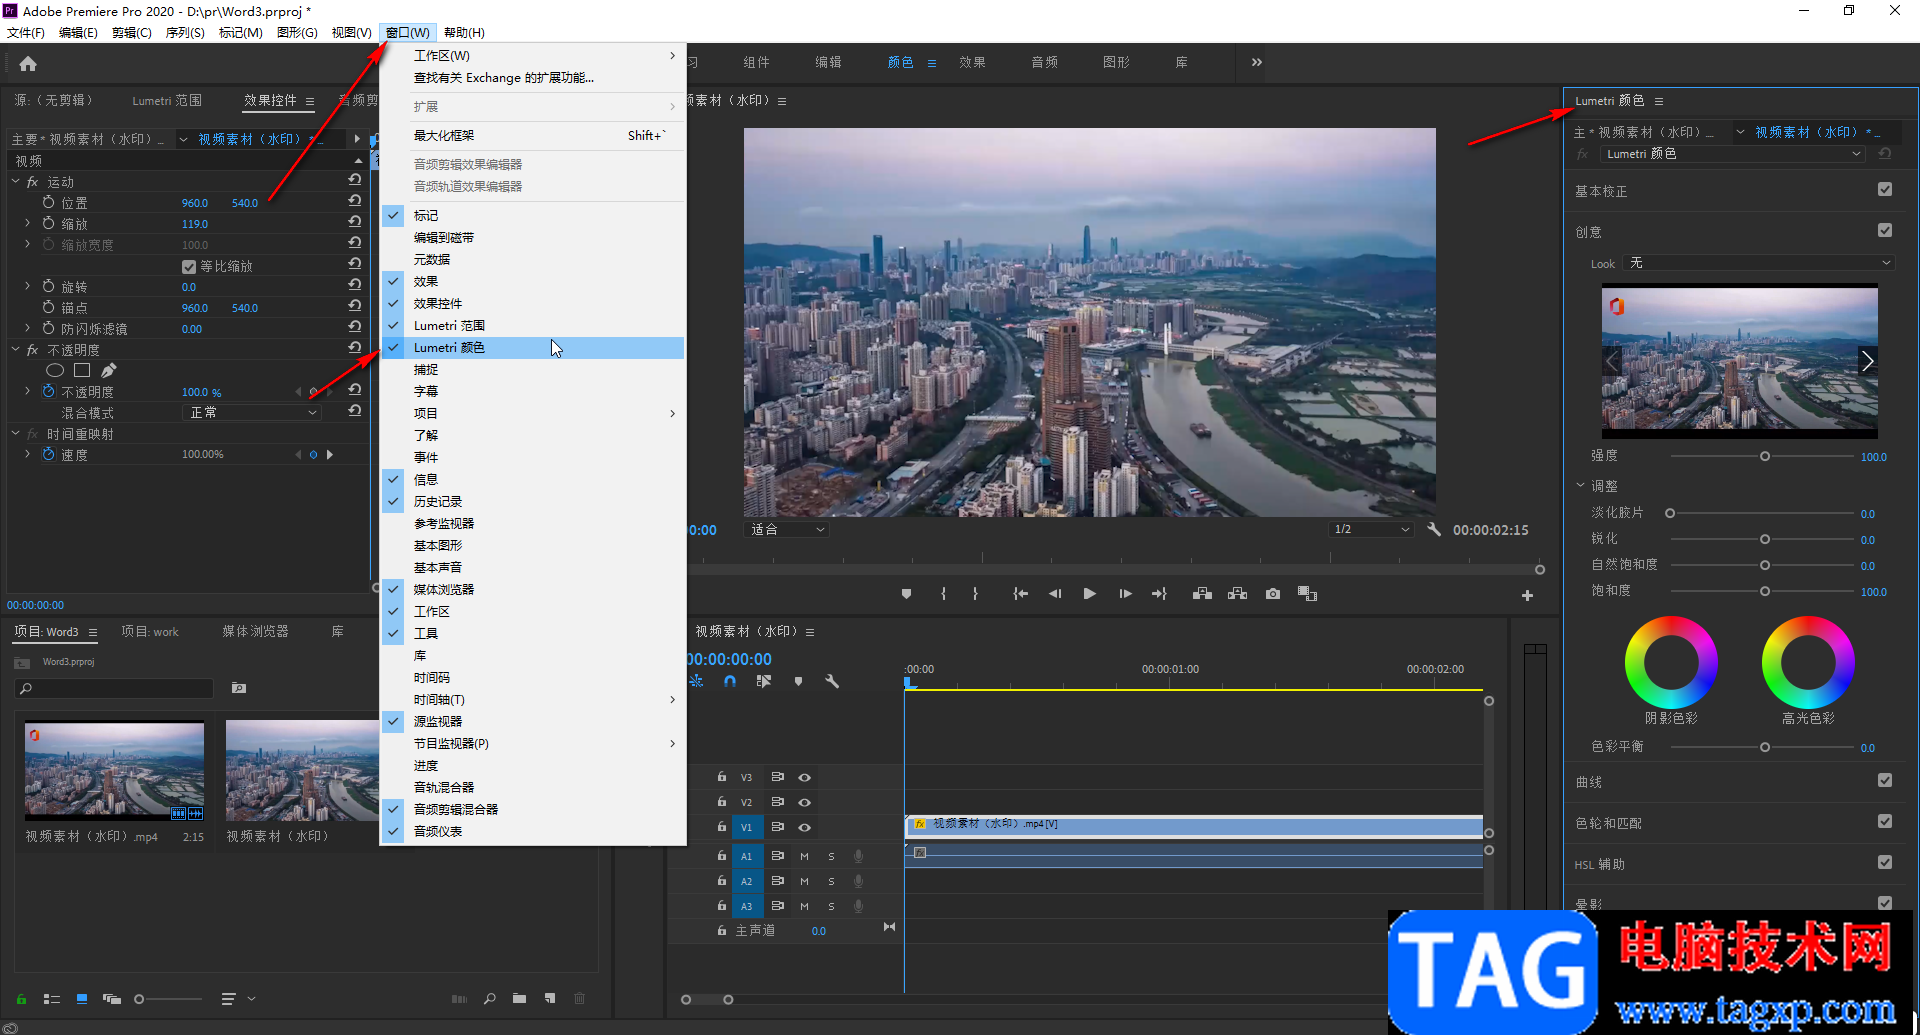Open the blend mode dropdown

pos(252,413)
